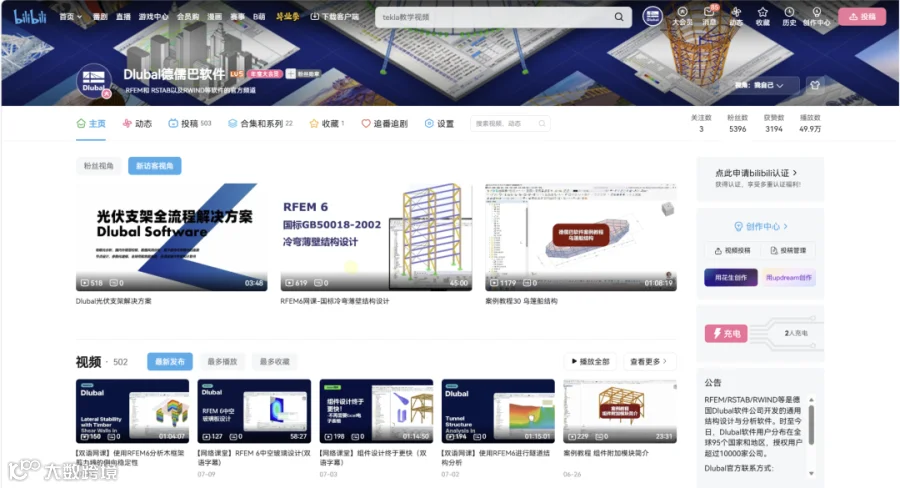The image size is (900, 488).
Task: Click the 公告 panel scrollbar
Action: (811, 425)
